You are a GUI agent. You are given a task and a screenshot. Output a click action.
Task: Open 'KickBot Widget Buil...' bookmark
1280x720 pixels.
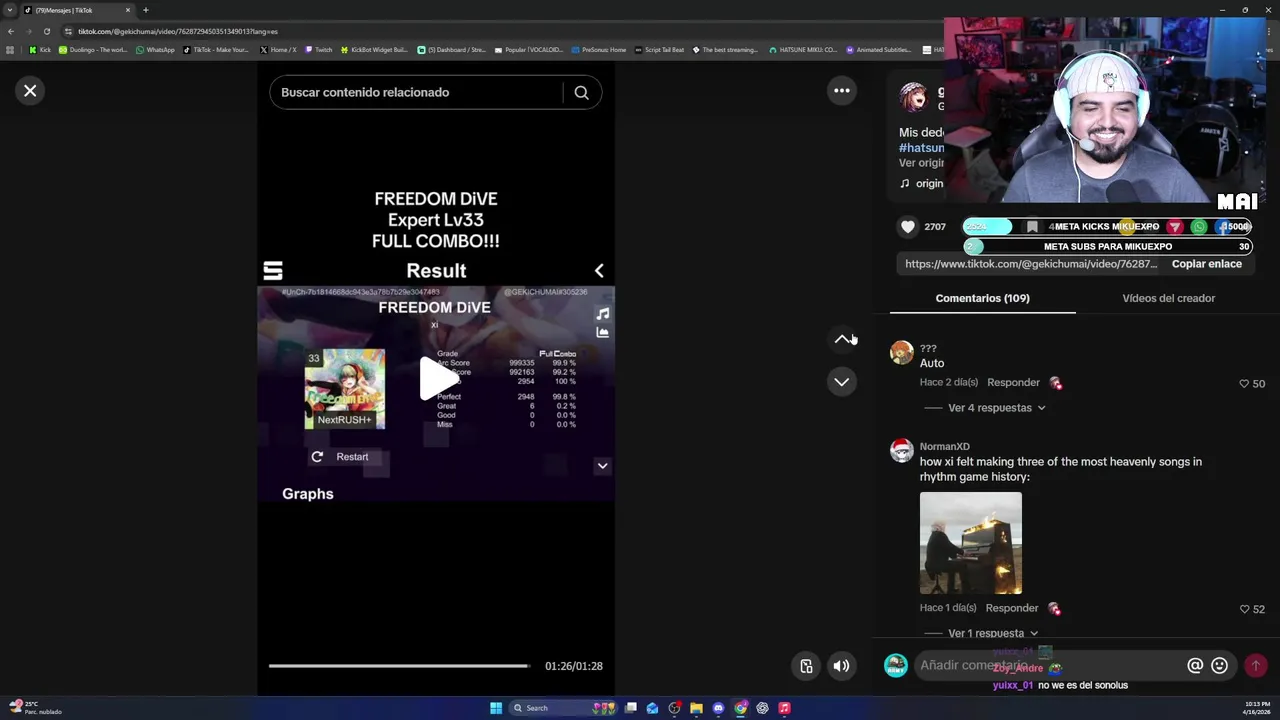(x=374, y=50)
